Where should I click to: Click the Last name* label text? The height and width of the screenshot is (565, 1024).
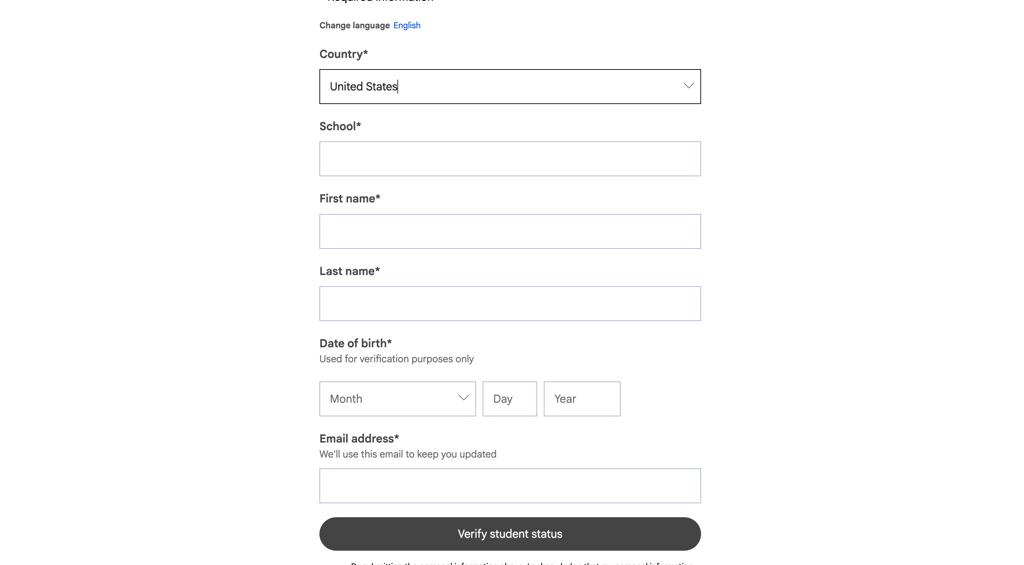[349, 271]
